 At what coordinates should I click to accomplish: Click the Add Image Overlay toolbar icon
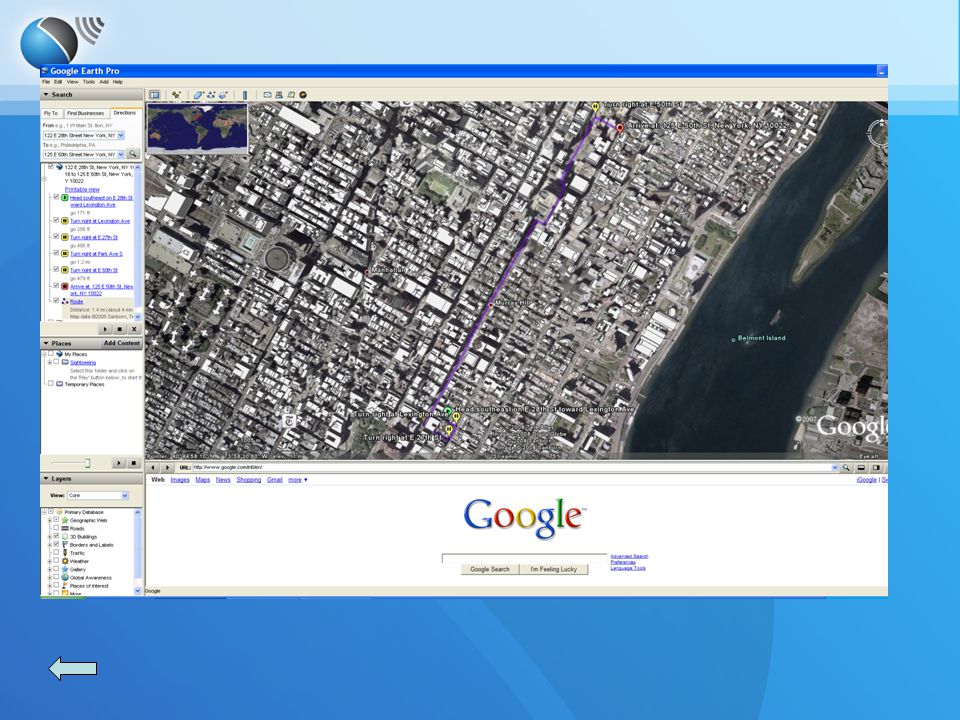pyautogui.click(x=223, y=95)
